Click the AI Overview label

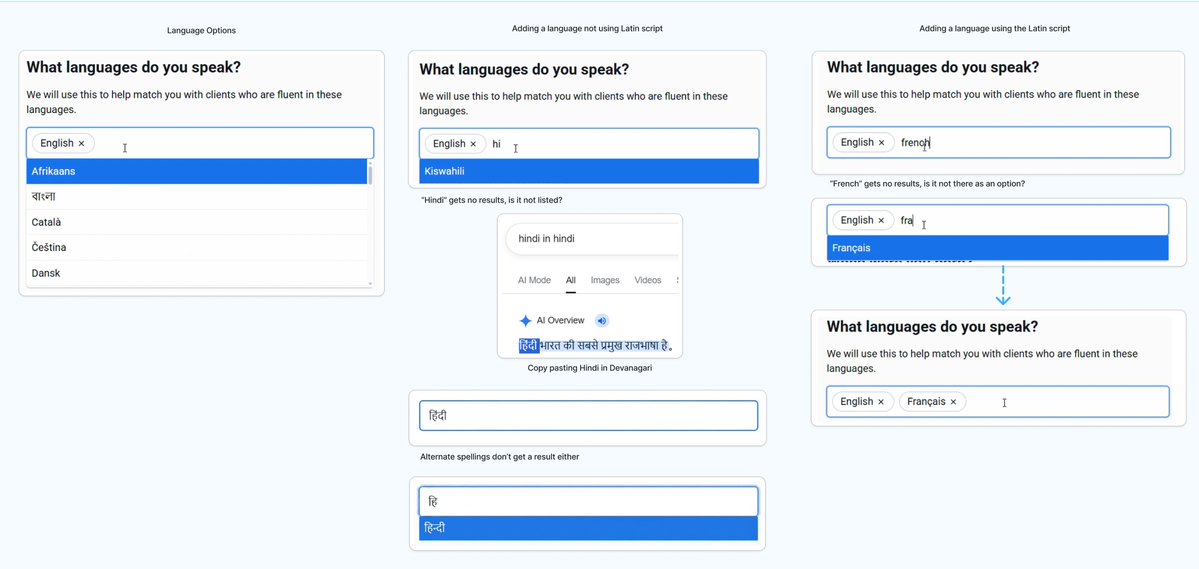(560, 320)
